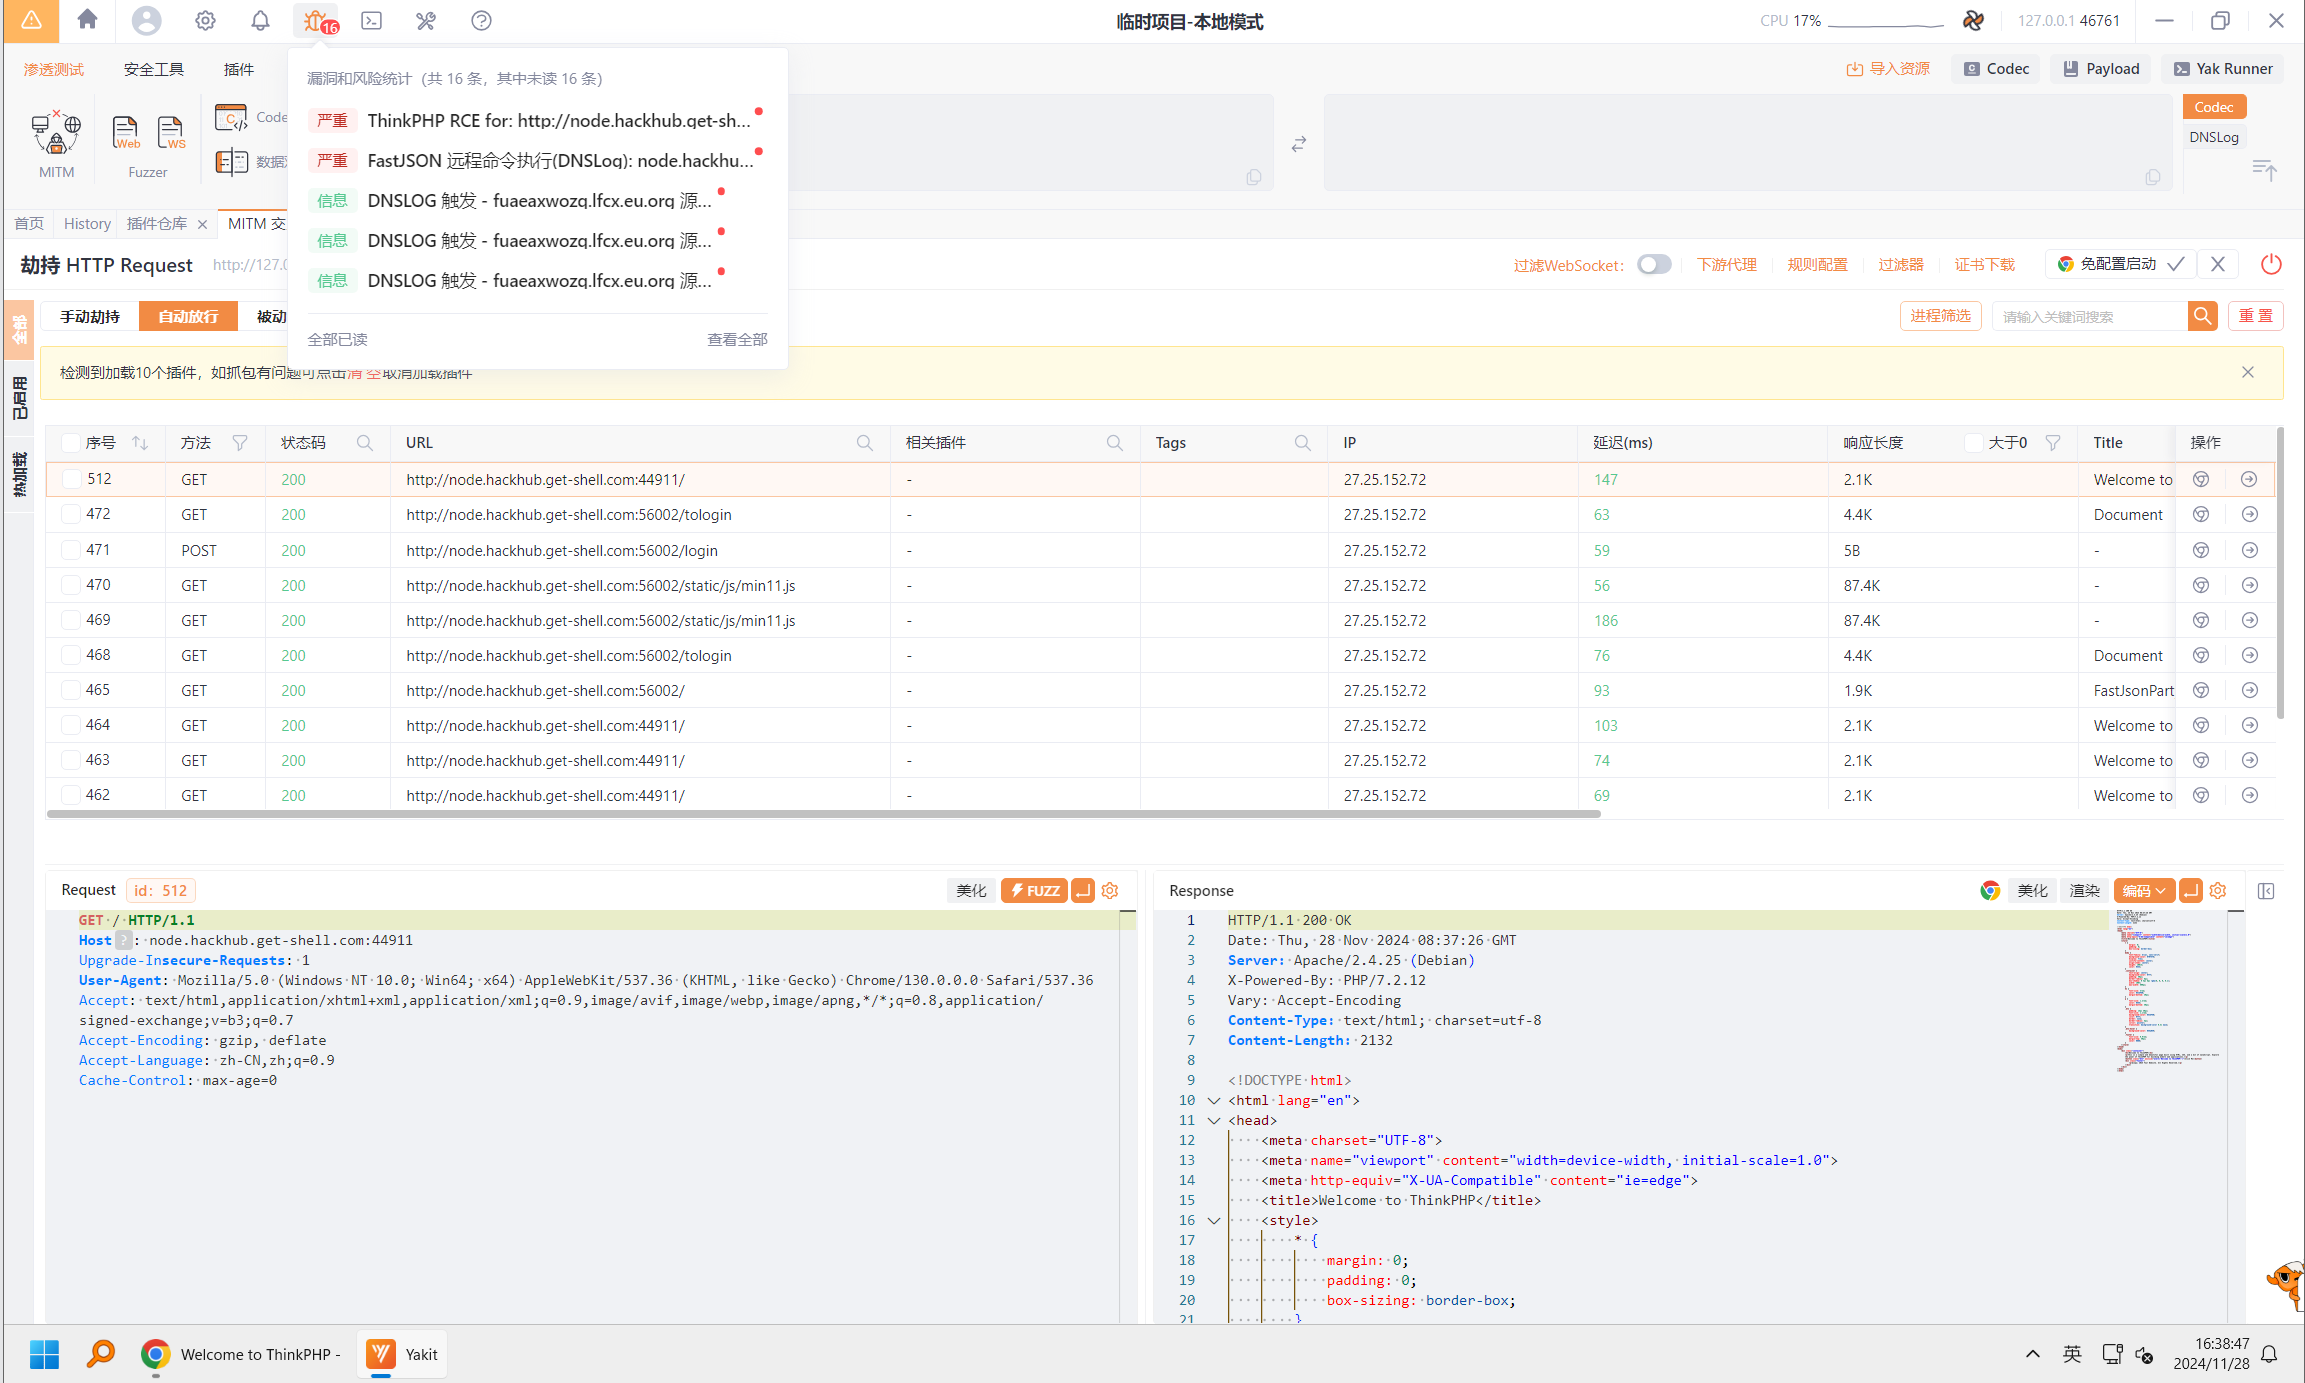Screen dimensions: 2305x1383
Task: Click the home icon in top bar
Action: [87, 20]
